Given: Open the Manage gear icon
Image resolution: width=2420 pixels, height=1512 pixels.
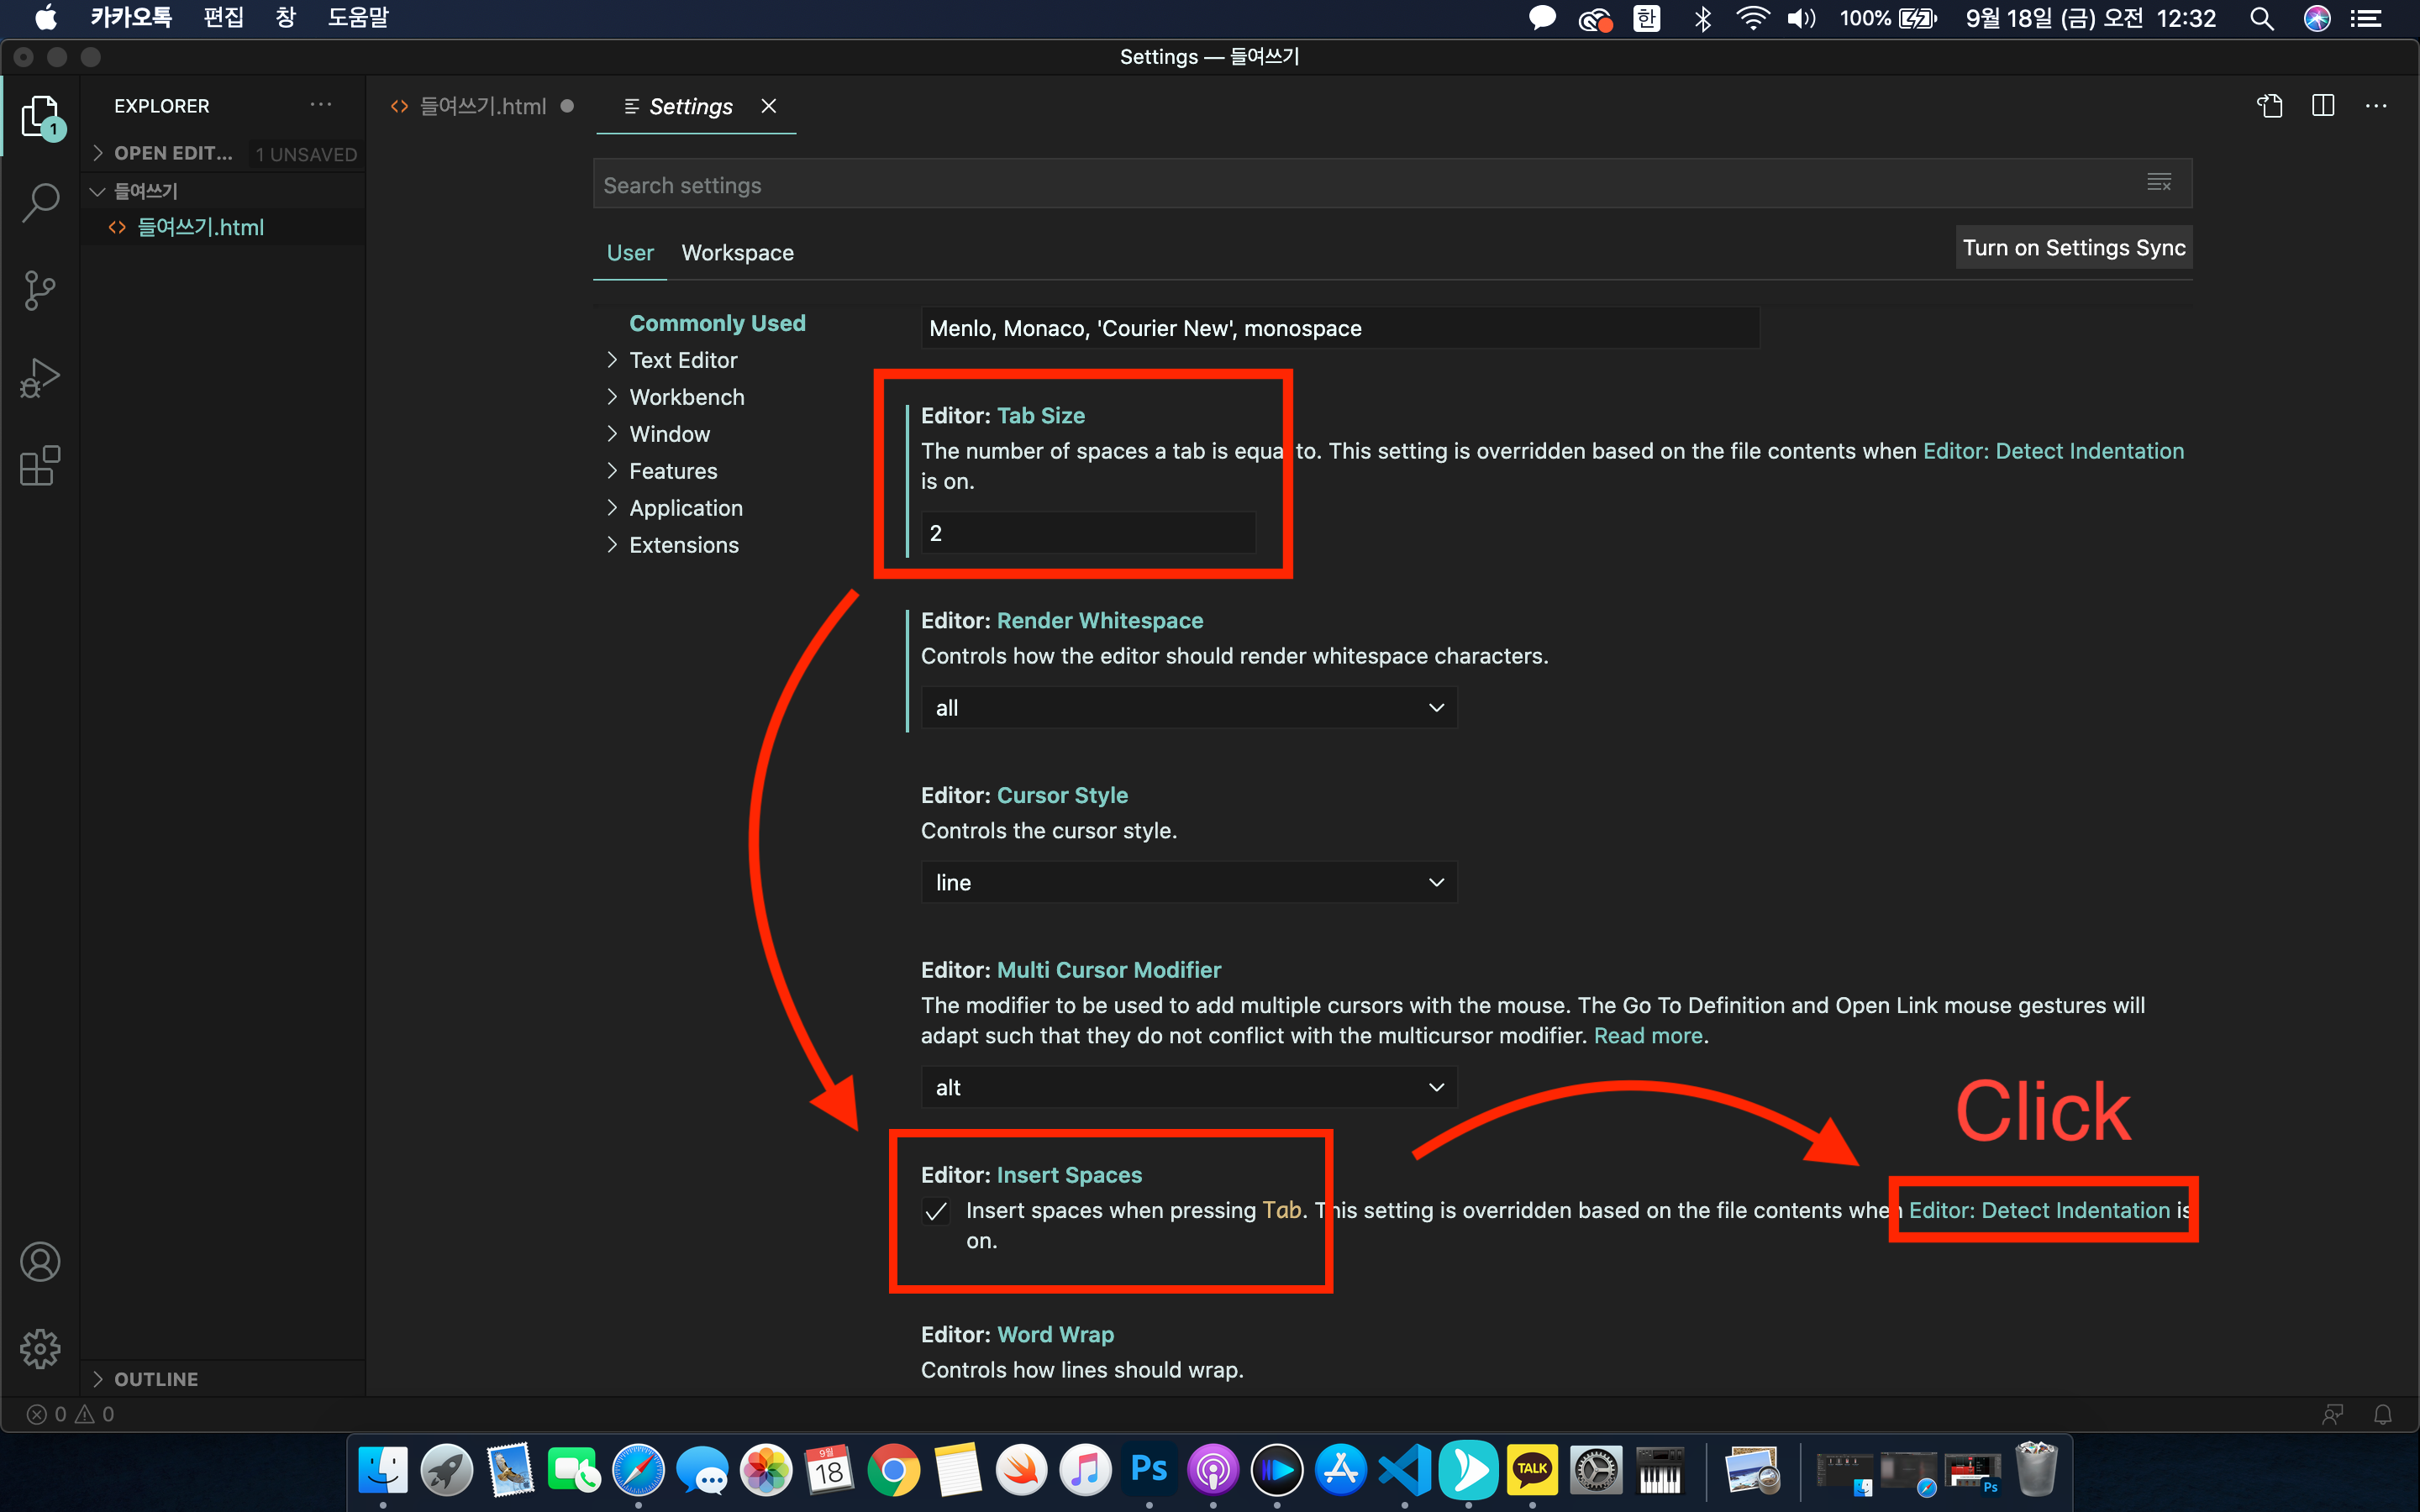Looking at the screenshot, I should tap(40, 1349).
